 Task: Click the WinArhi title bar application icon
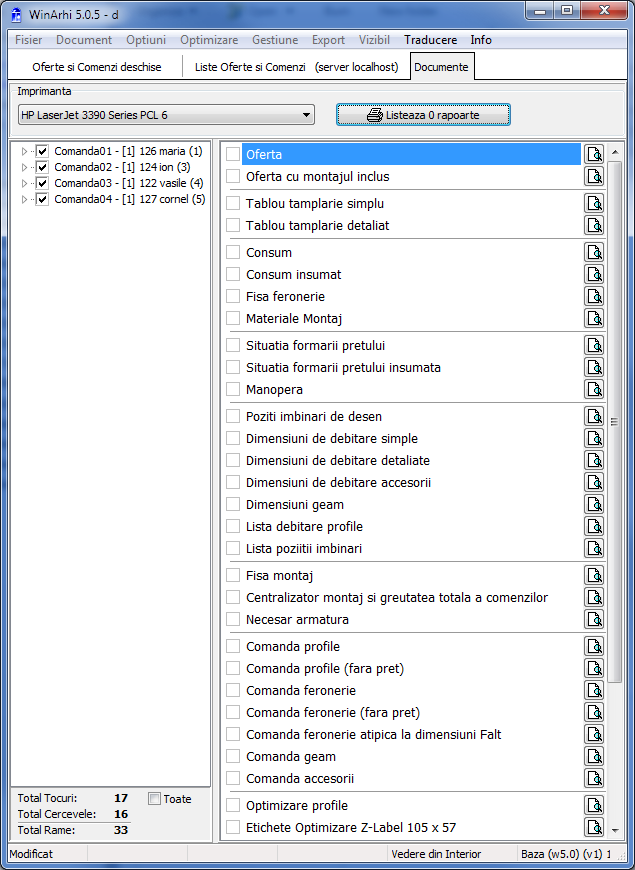tap(17, 14)
